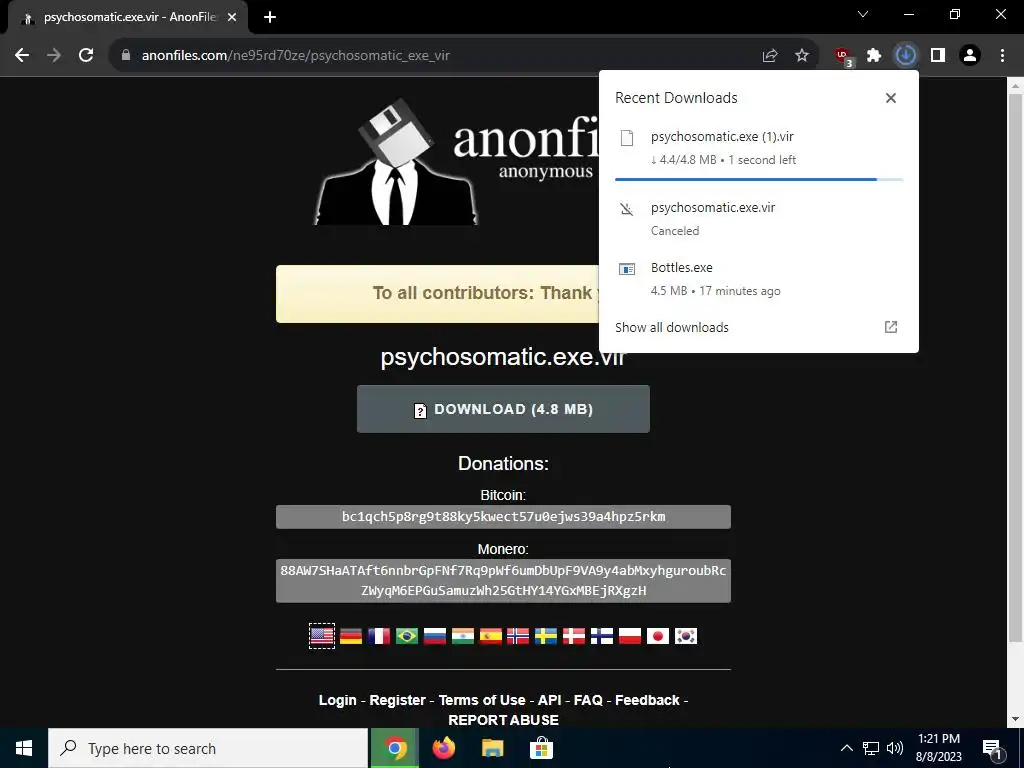Close the psychosomatic.exe.vir tab
This screenshot has height=768, width=1024.
pyautogui.click(x=232, y=18)
